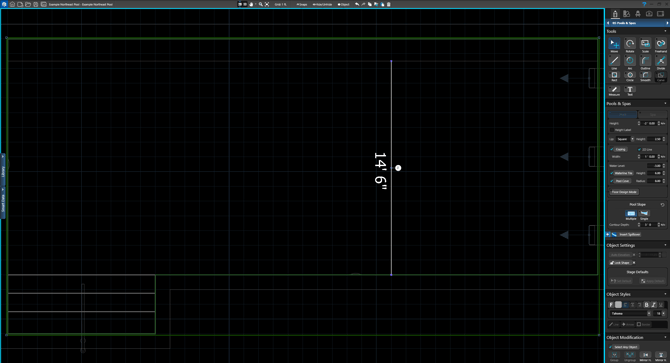Go to previous stage using left arrow
The width and height of the screenshot is (670, 363).
click(608, 23)
